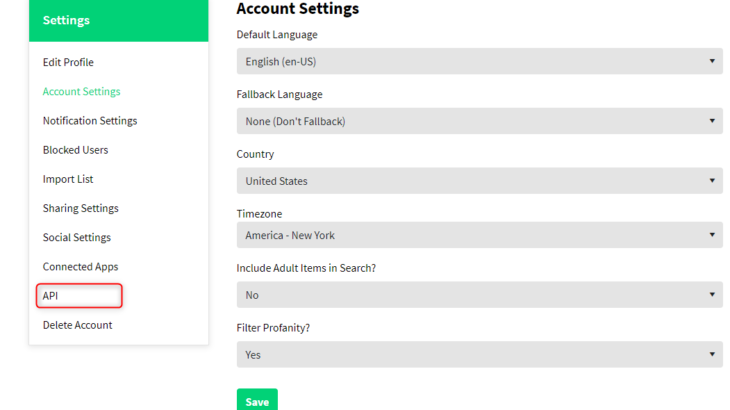Select Import List from the settings menu
The height and width of the screenshot is (410, 730).
pyautogui.click(x=68, y=179)
